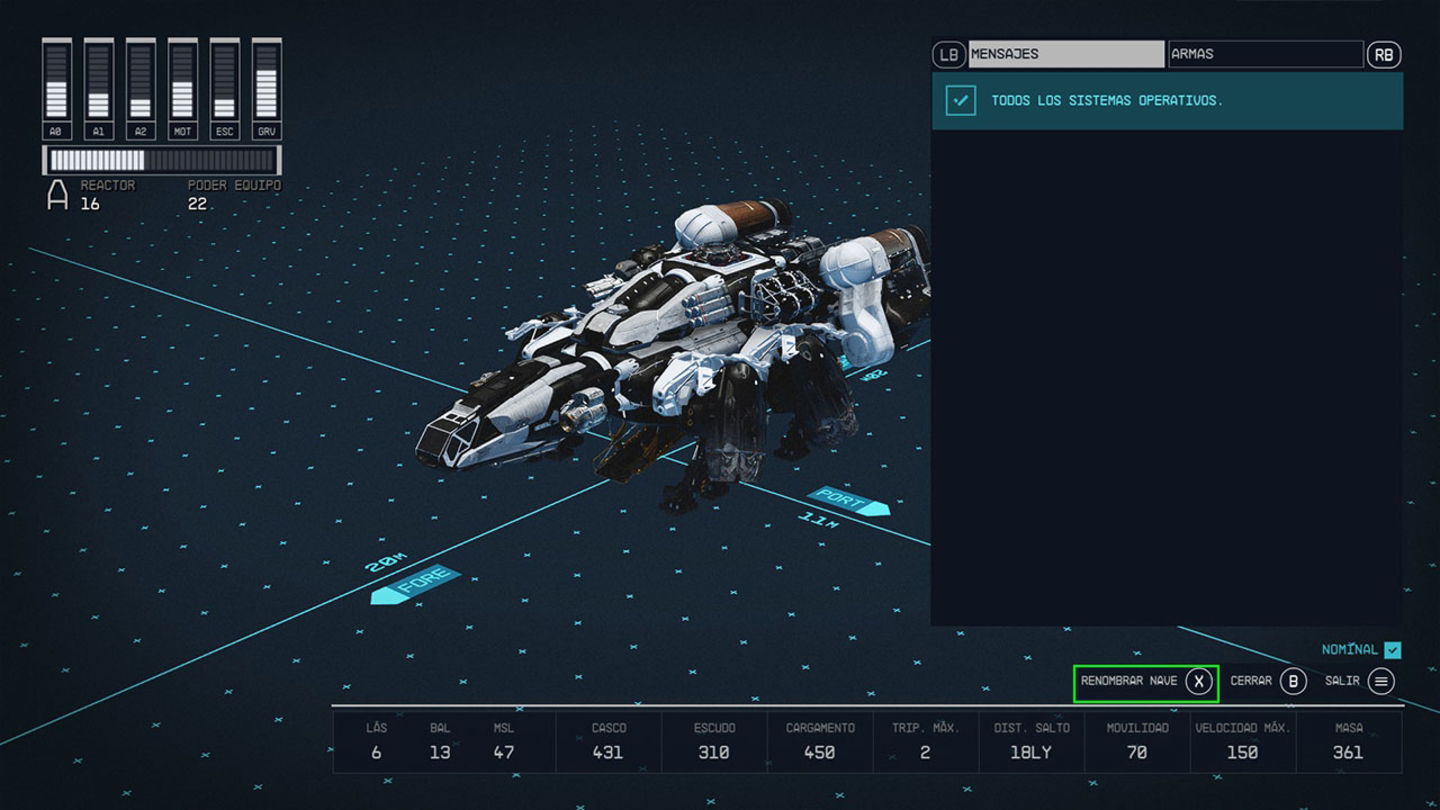The width and height of the screenshot is (1440, 810).
Task: Select the GRV grav drive power bar
Action: [267, 89]
